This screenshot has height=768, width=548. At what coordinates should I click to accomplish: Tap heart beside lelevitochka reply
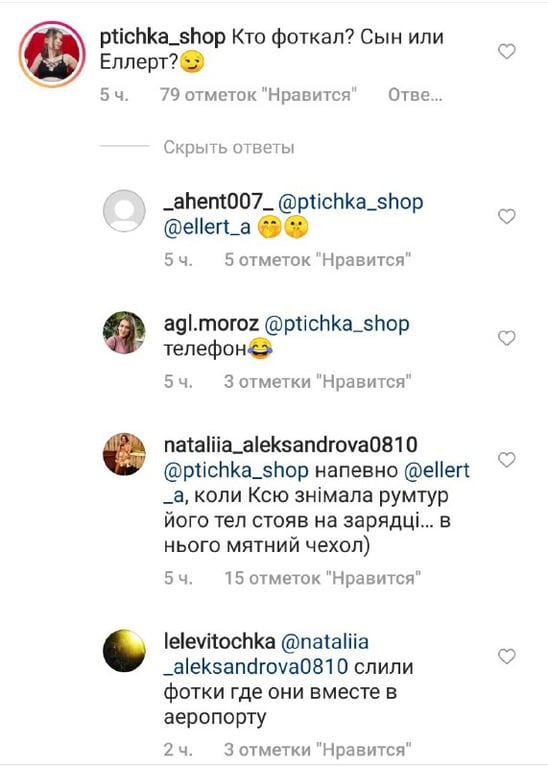[507, 656]
